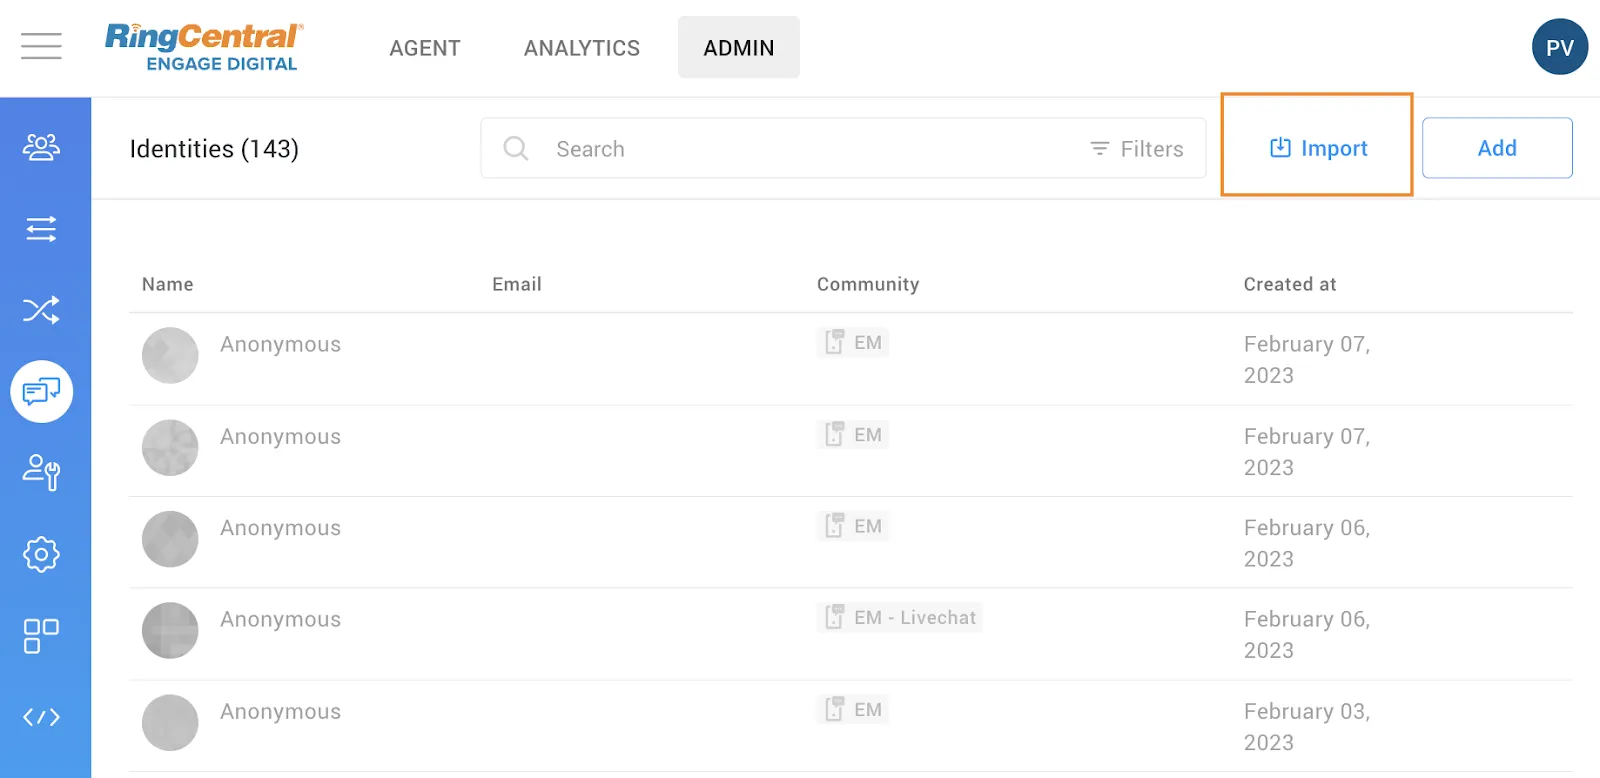This screenshot has height=778, width=1600.
Task: Open the hamburger navigation menu
Action: coord(41,46)
